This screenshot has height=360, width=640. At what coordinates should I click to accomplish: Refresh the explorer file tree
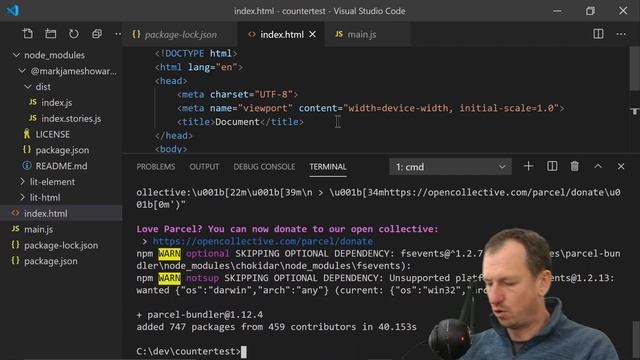pos(74,33)
